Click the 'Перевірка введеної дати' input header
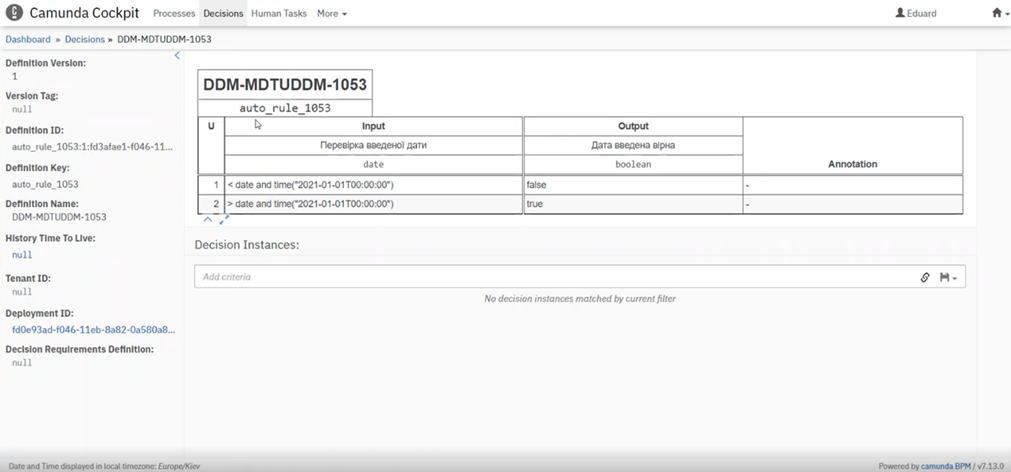The image size is (1011, 472). click(373, 145)
